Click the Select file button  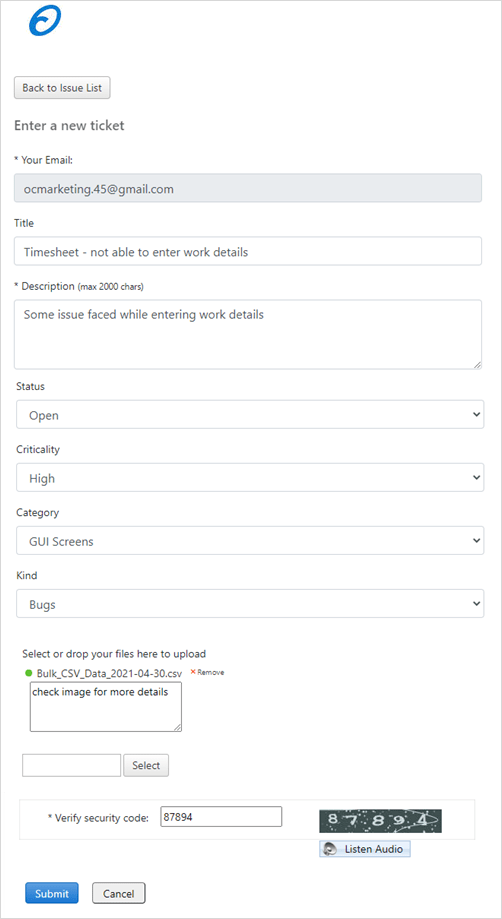pos(146,765)
